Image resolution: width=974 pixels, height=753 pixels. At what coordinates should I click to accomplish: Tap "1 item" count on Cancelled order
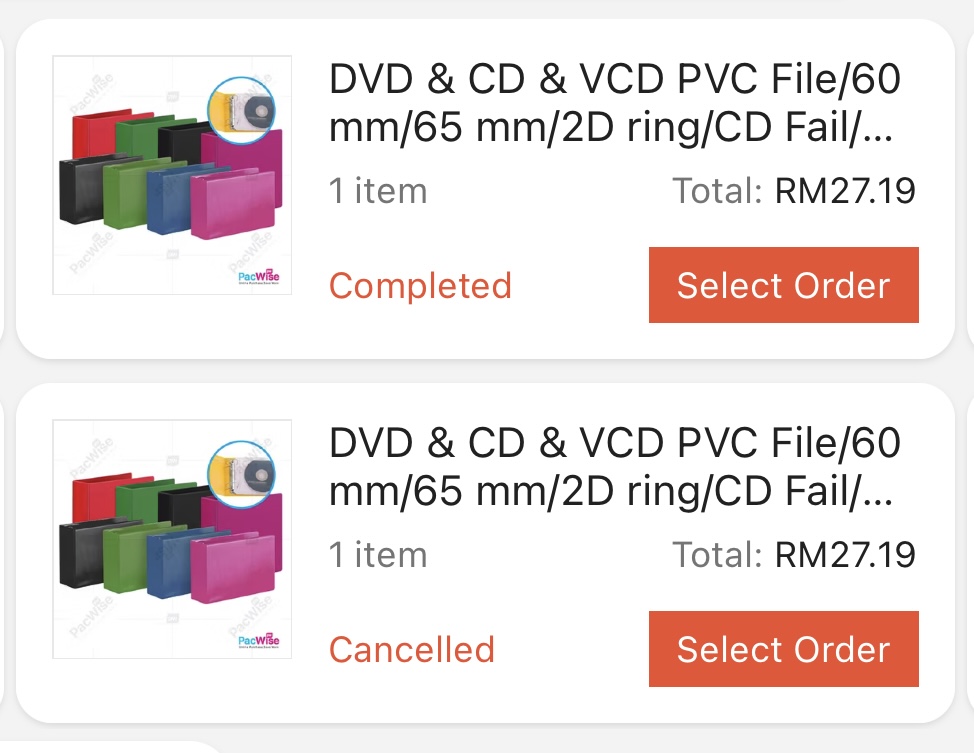point(378,555)
